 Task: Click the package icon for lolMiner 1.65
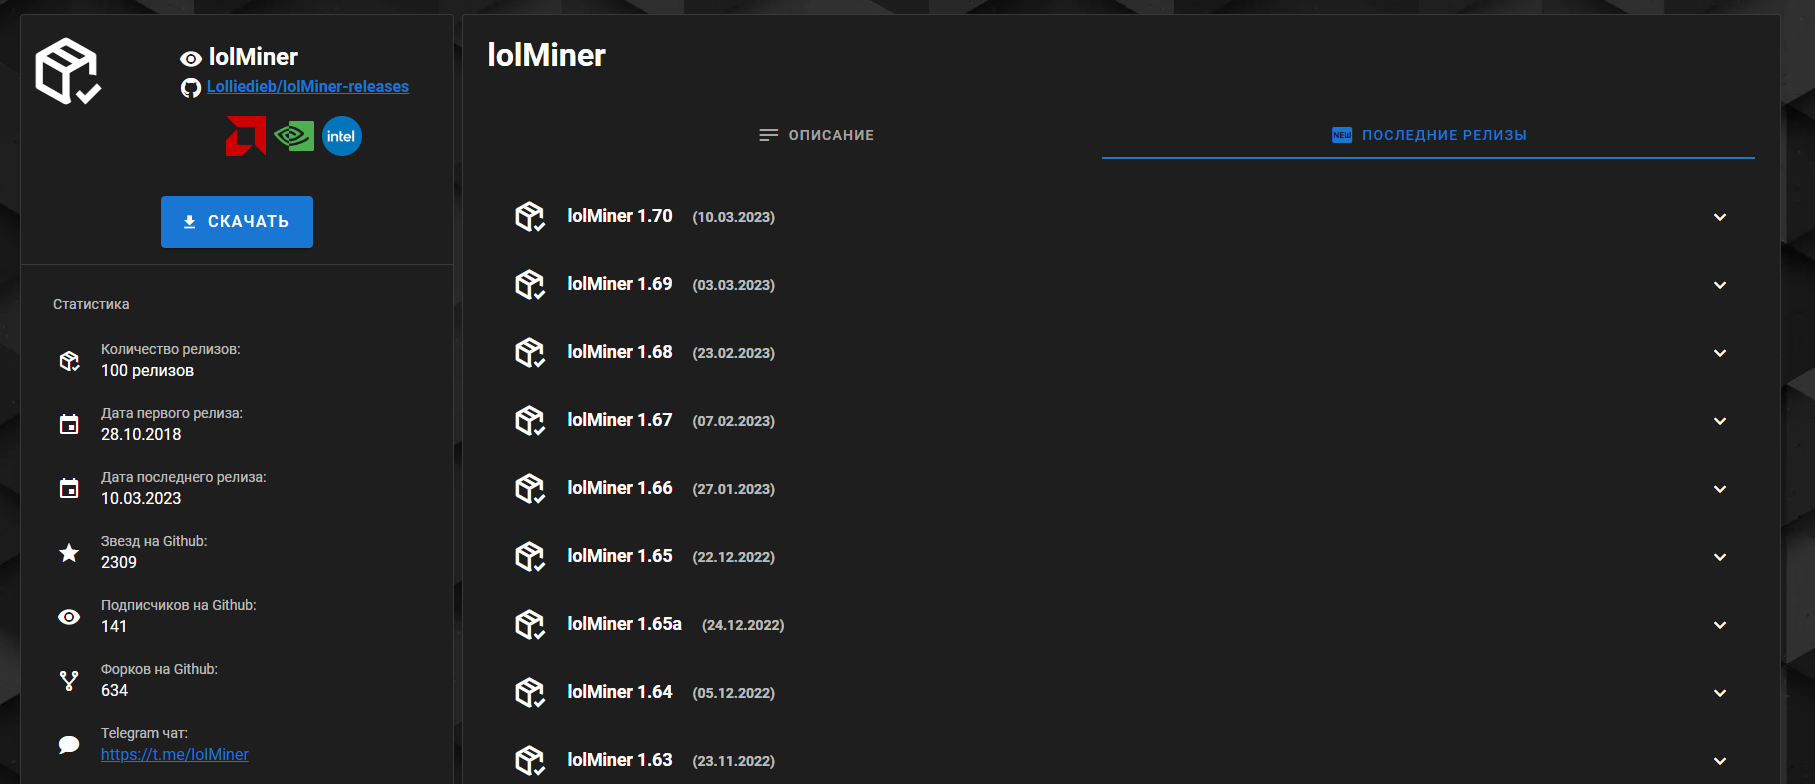click(530, 557)
